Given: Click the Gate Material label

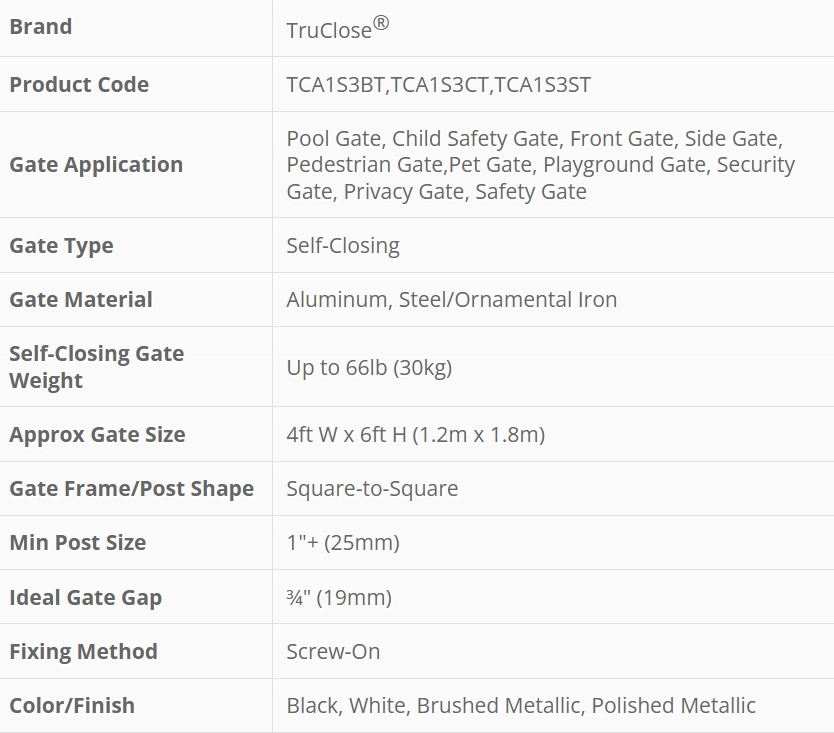Looking at the screenshot, I should 81,300.
